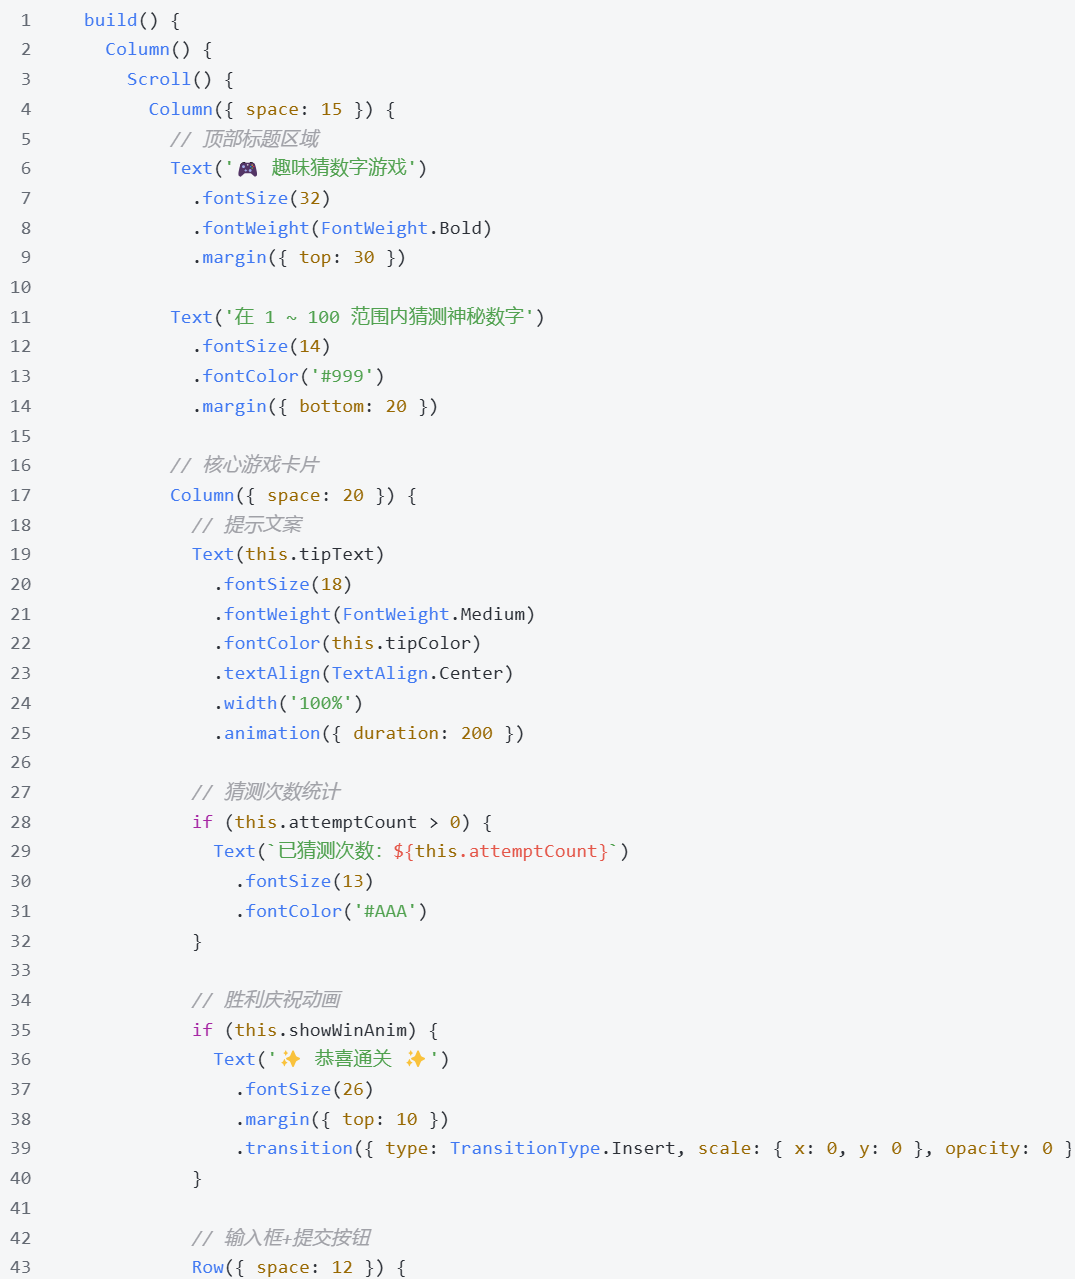1075x1279 pixels.
Task: Click 'TransitionType.Insert' on line 39
Action: coord(563,1148)
